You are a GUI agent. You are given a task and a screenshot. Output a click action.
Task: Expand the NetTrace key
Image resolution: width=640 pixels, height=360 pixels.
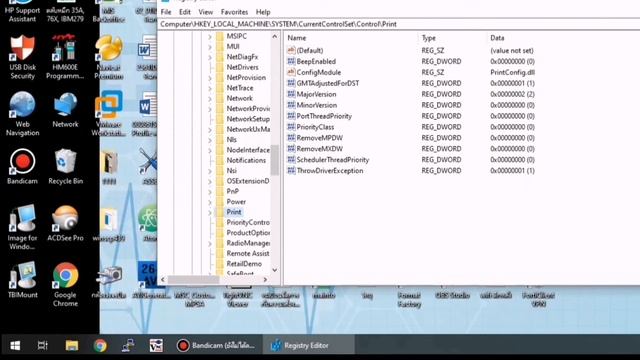click(210, 88)
